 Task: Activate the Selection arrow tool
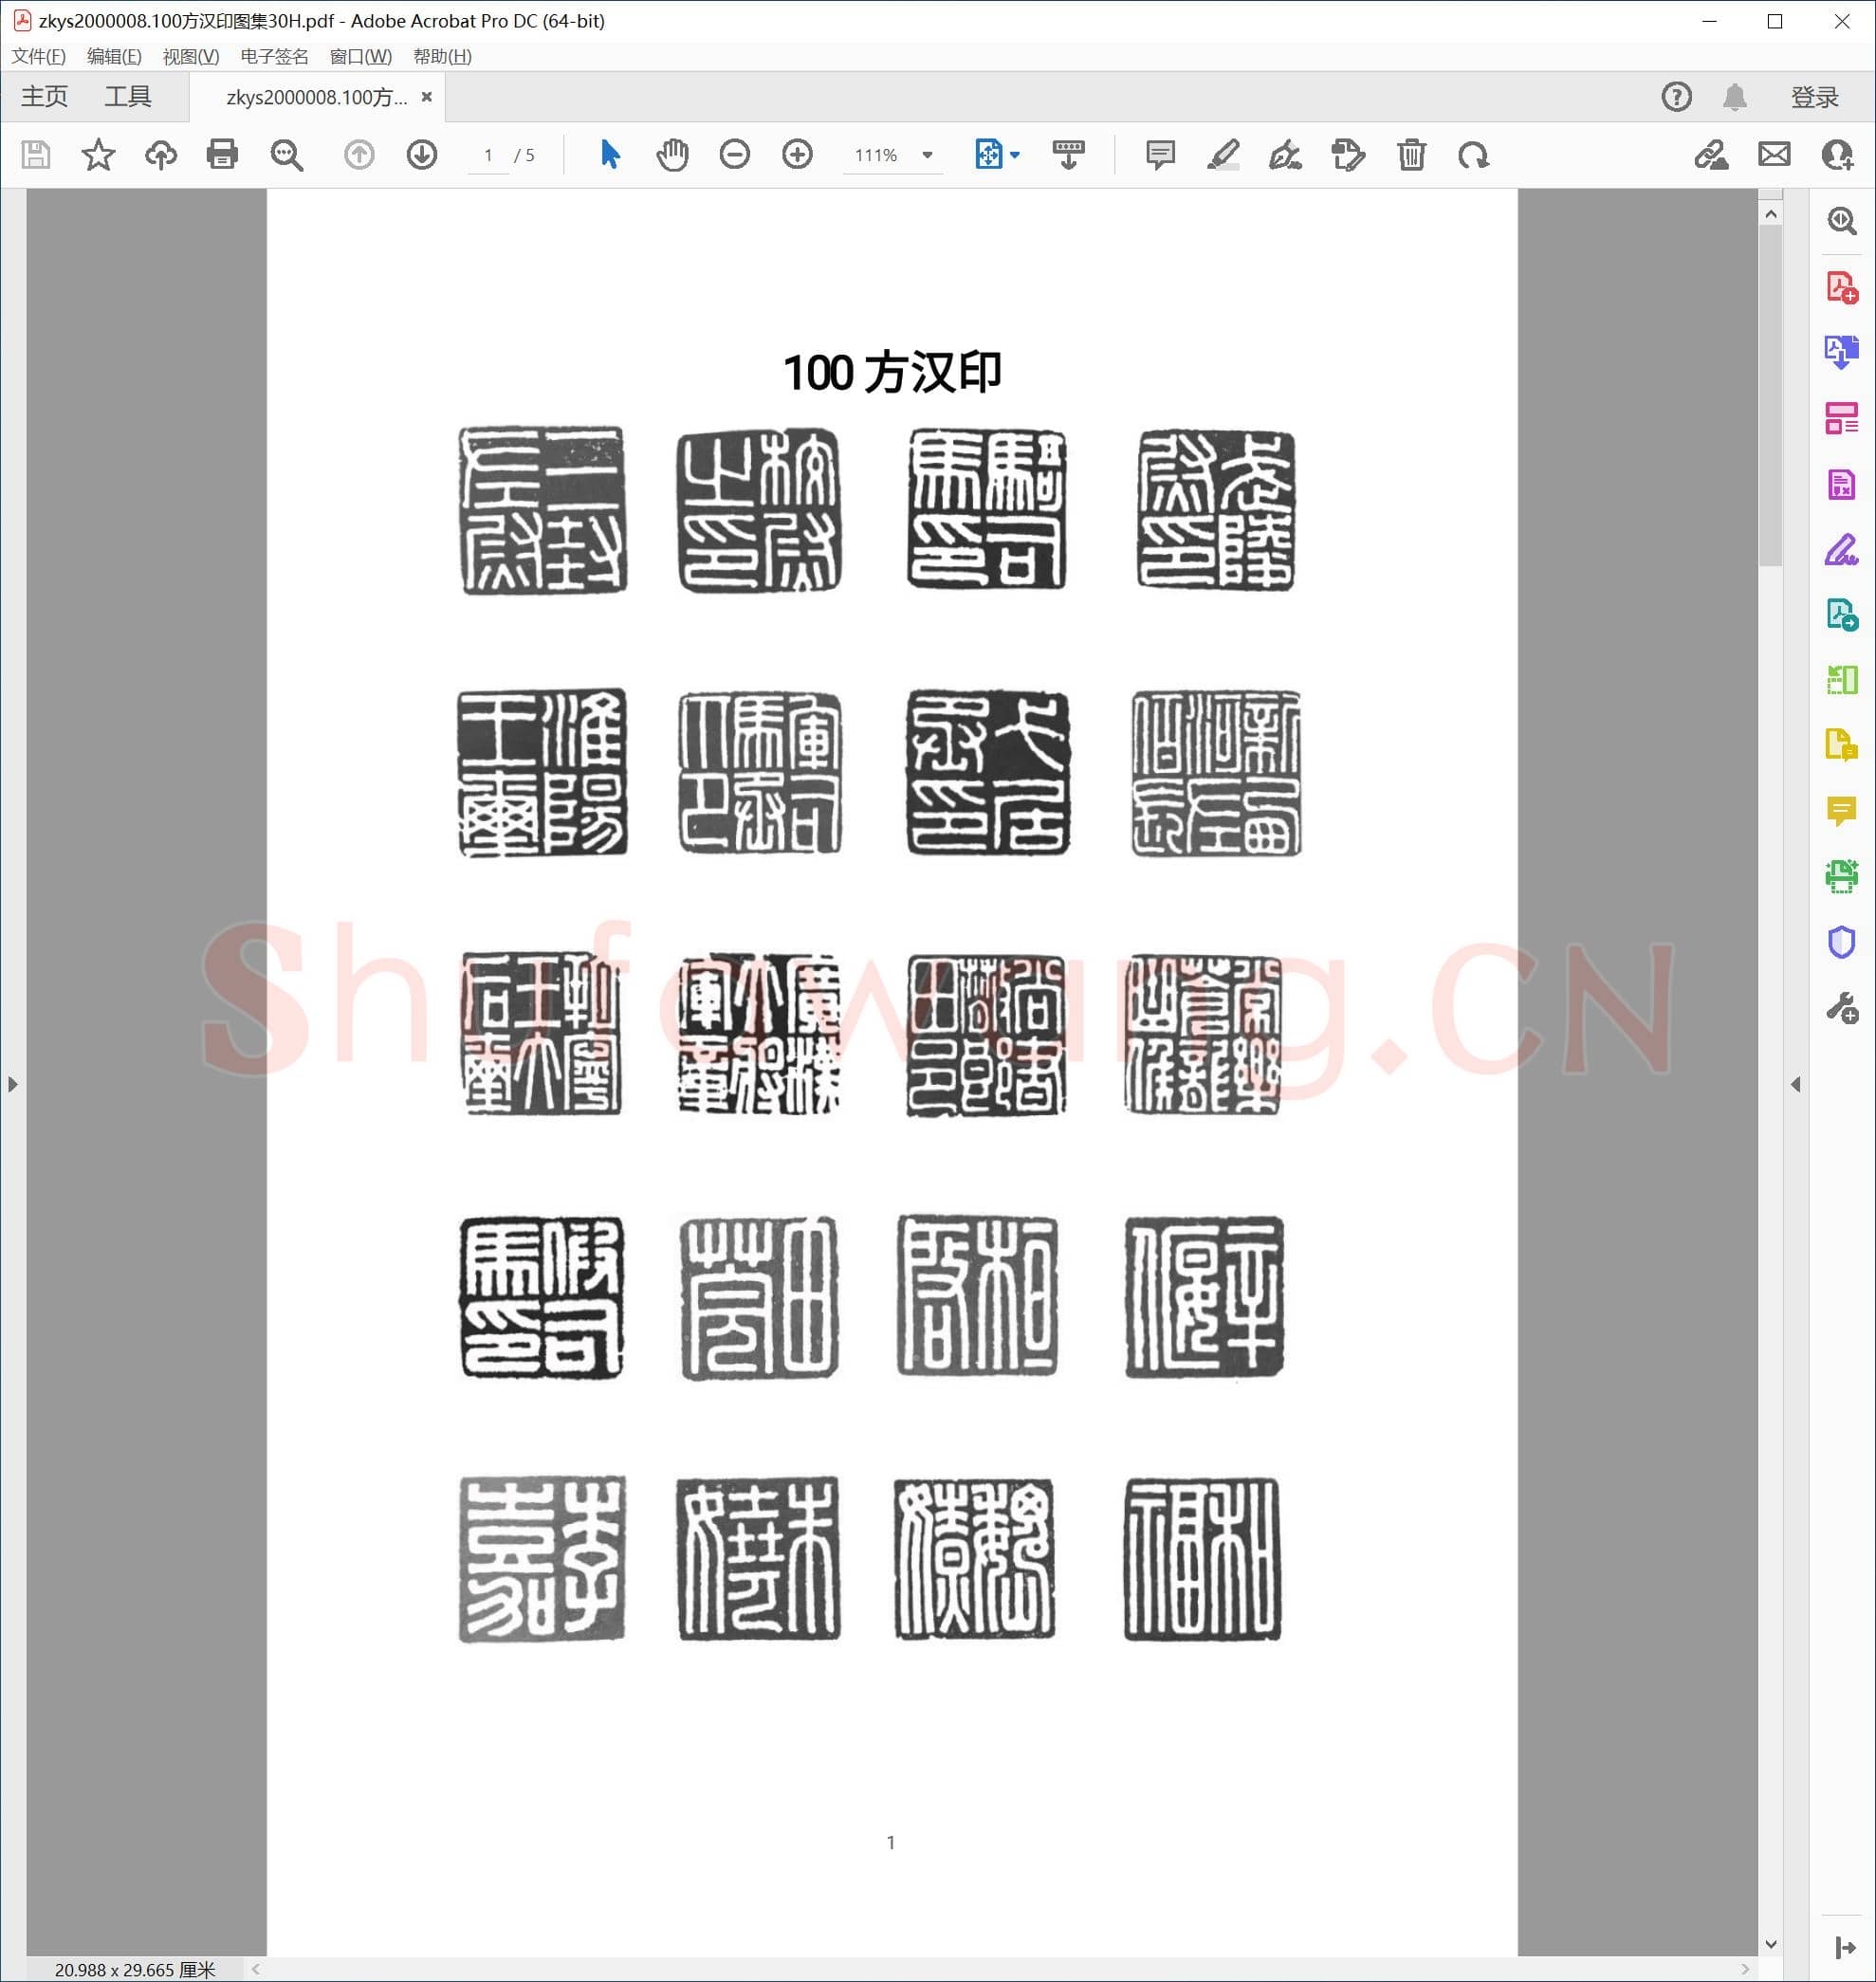pyautogui.click(x=609, y=155)
